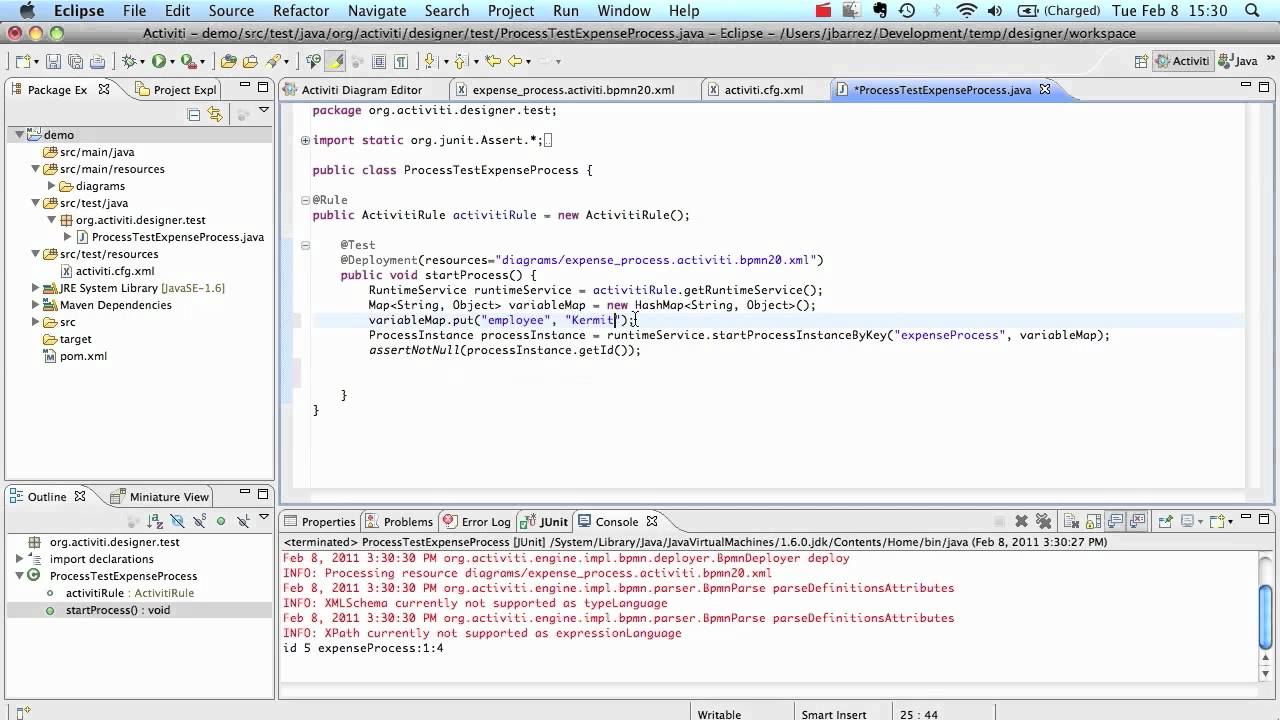This screenshot has height=720, width=1280.
Task: Click the Run External Tools icon
Action: pos(188,61)
